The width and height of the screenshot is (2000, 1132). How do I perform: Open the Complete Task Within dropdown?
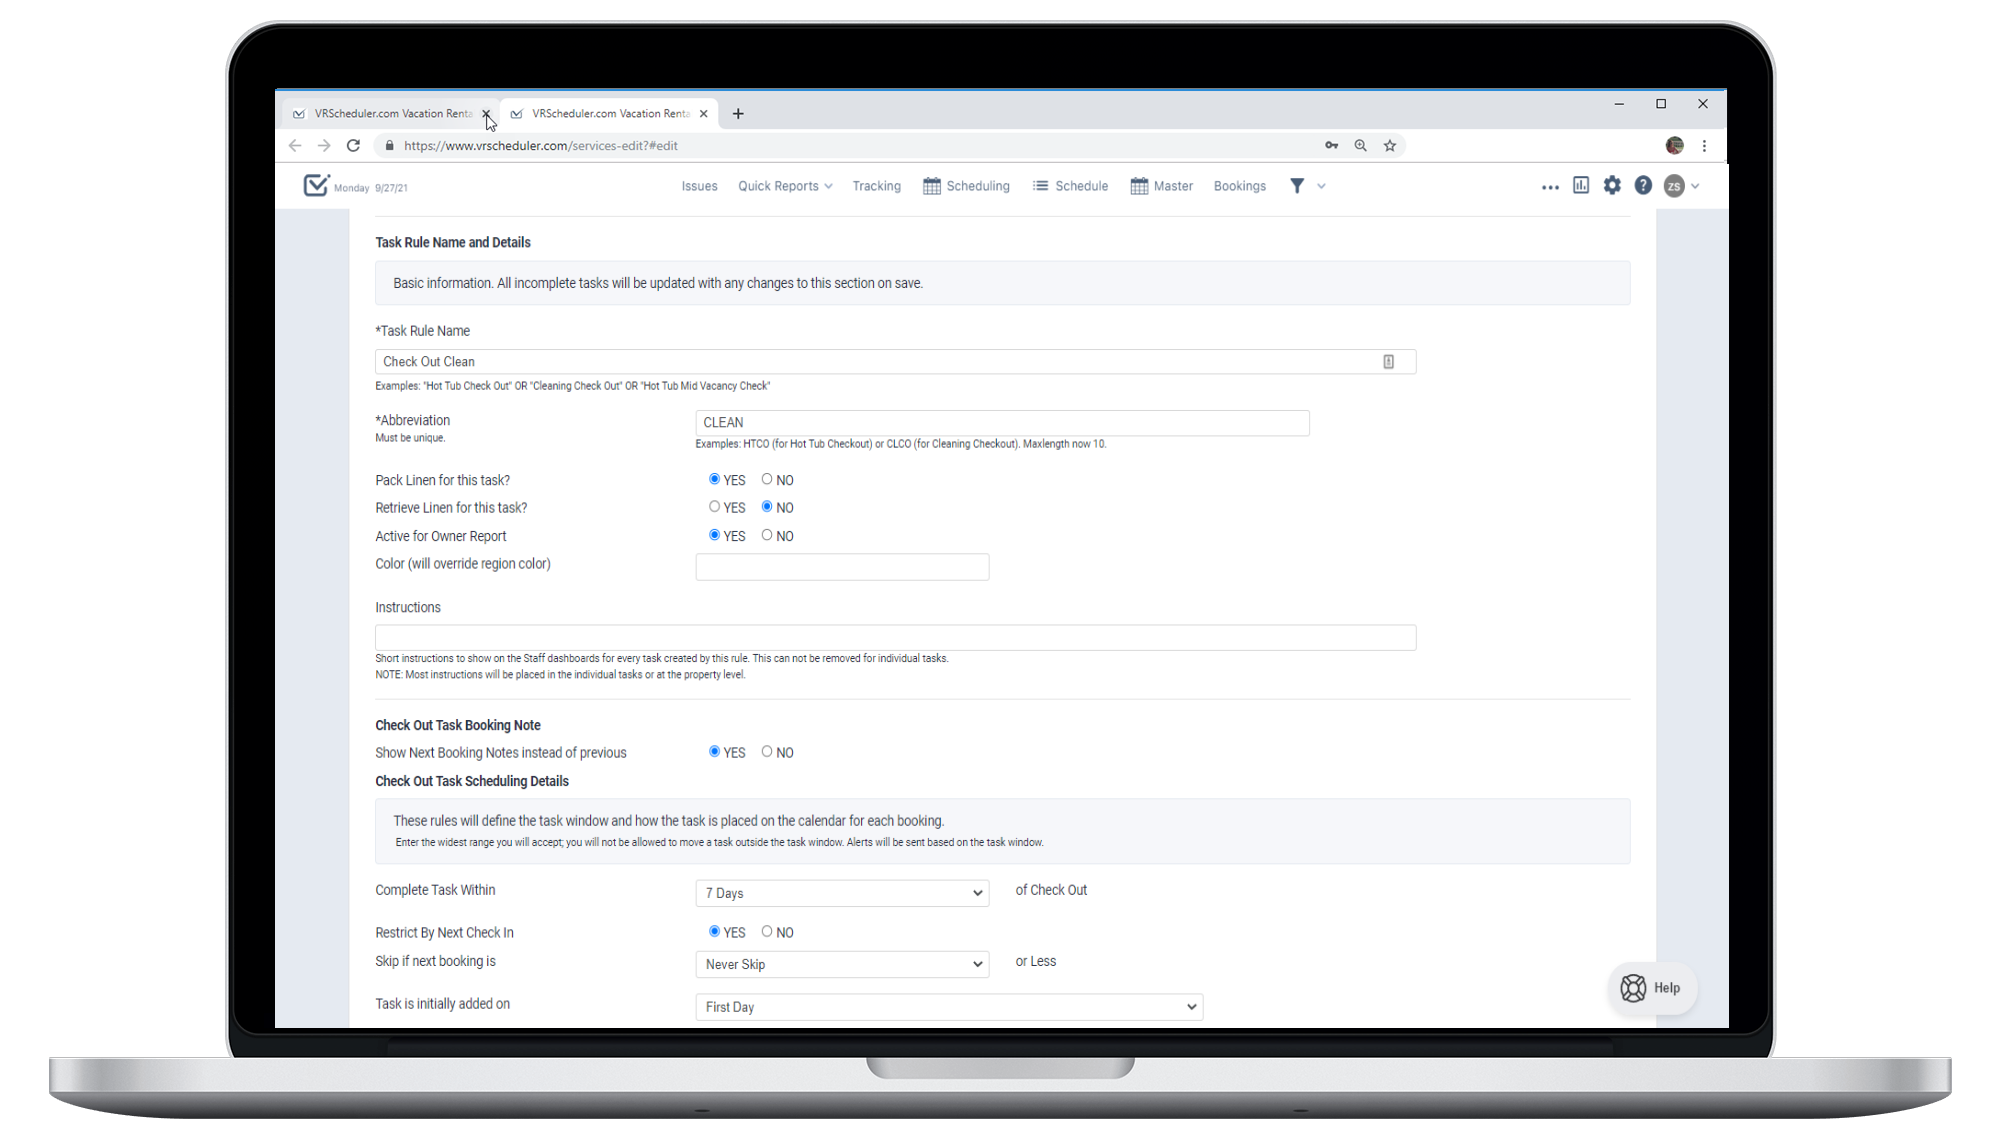[842, 893]
